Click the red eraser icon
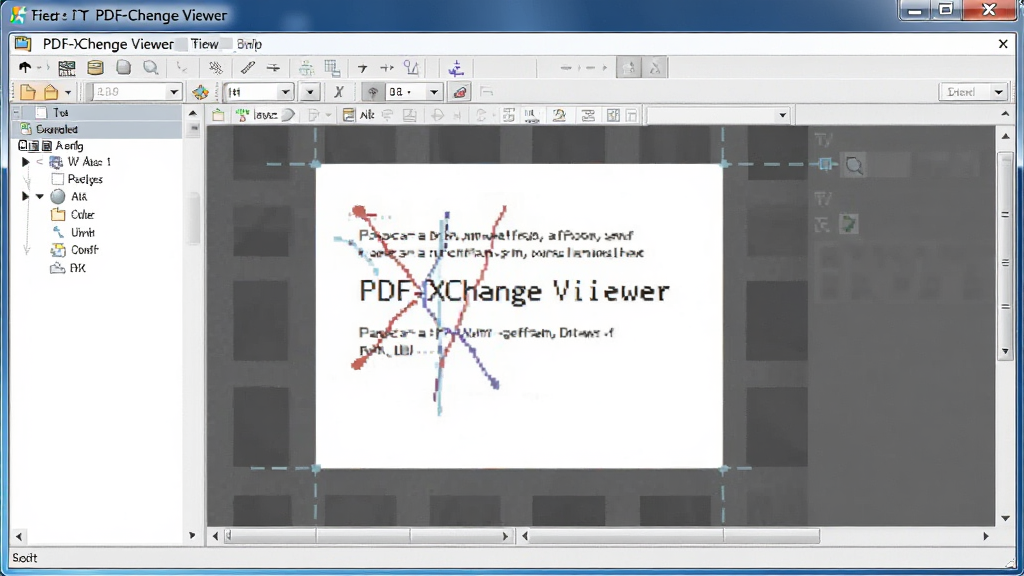The width and height of the screenshot is (1024, 576). (x=460, y=92)
